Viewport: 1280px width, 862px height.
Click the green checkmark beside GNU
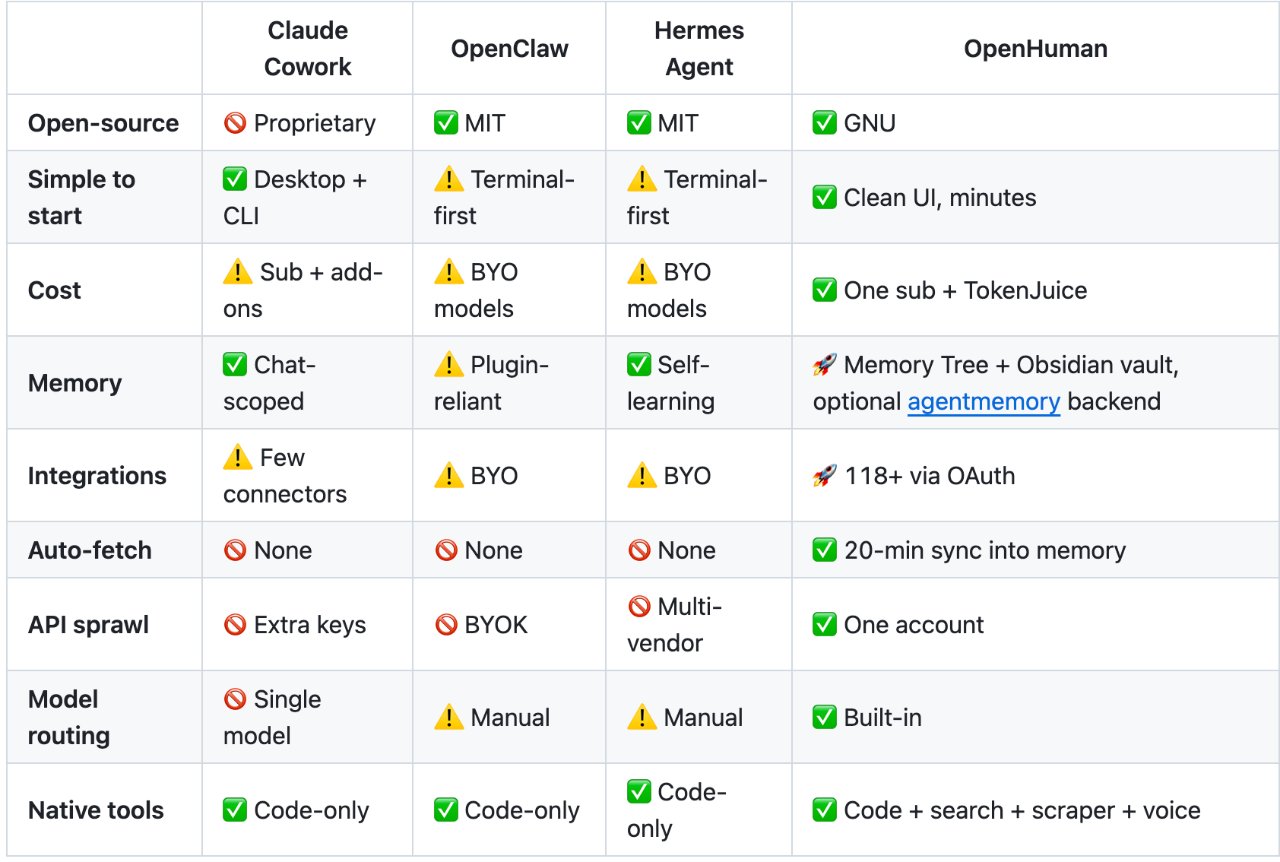coord(825,124)
